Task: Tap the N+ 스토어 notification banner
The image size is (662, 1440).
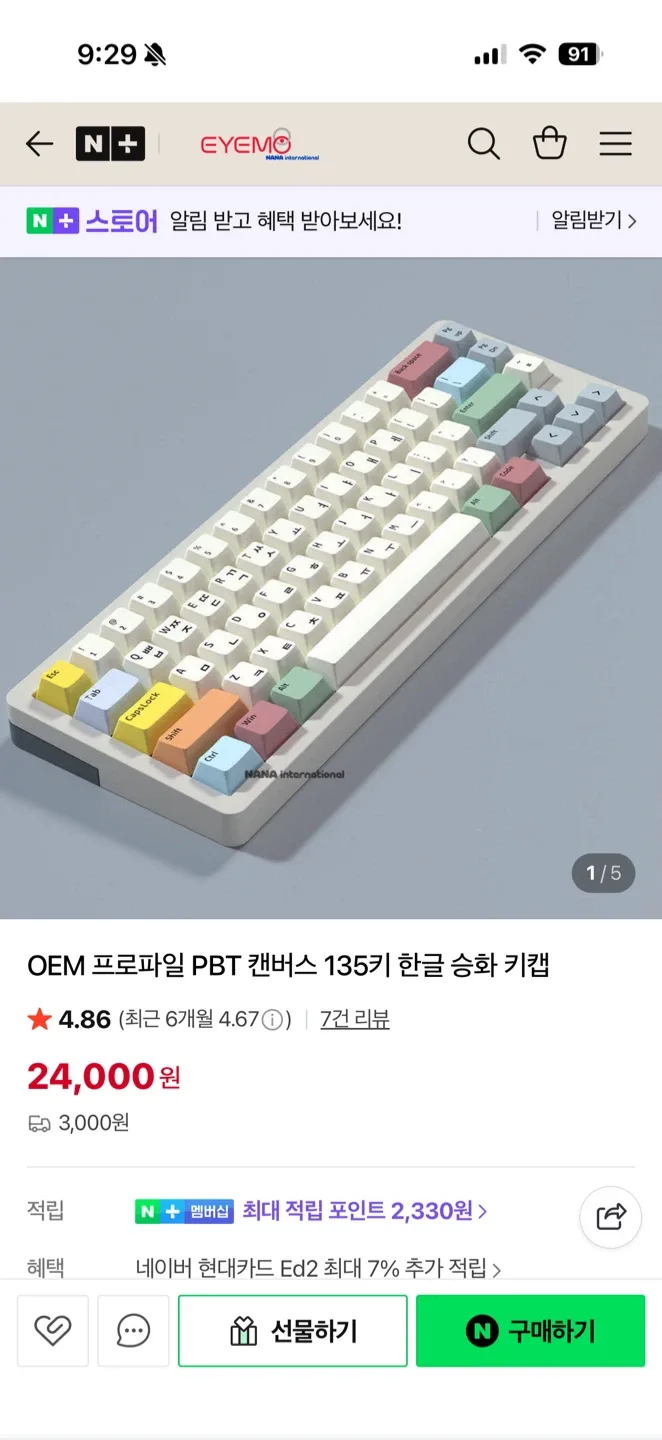Action: click(x=331, y=221)
